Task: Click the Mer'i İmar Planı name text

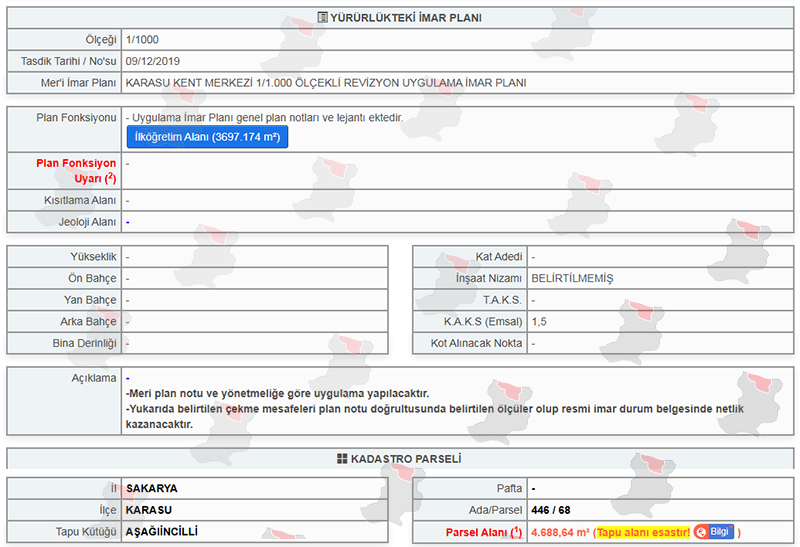Action: pyautogui.click(x=326, y=82)
